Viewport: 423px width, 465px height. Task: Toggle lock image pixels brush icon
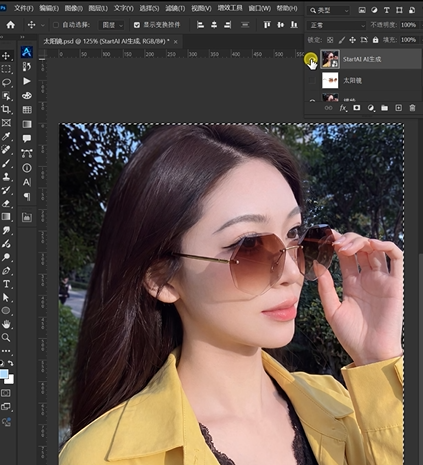(x=341, y=40)
